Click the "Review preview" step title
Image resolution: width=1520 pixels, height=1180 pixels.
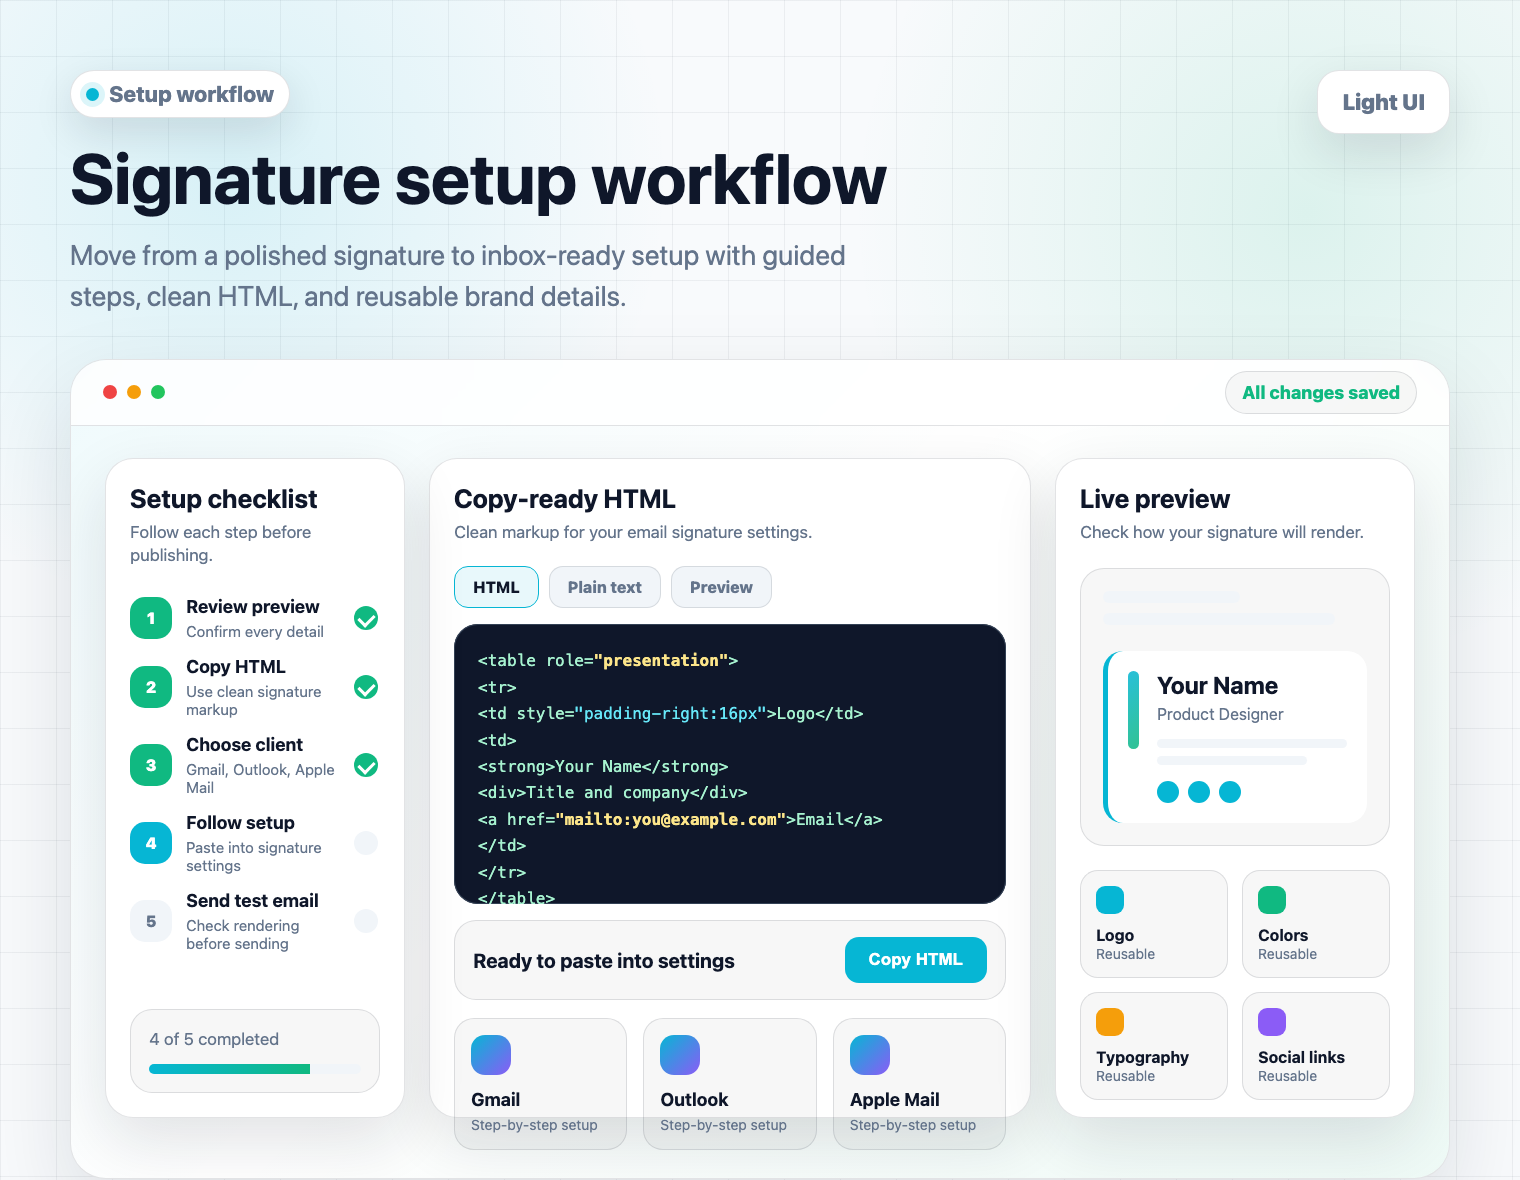[253, 607]
